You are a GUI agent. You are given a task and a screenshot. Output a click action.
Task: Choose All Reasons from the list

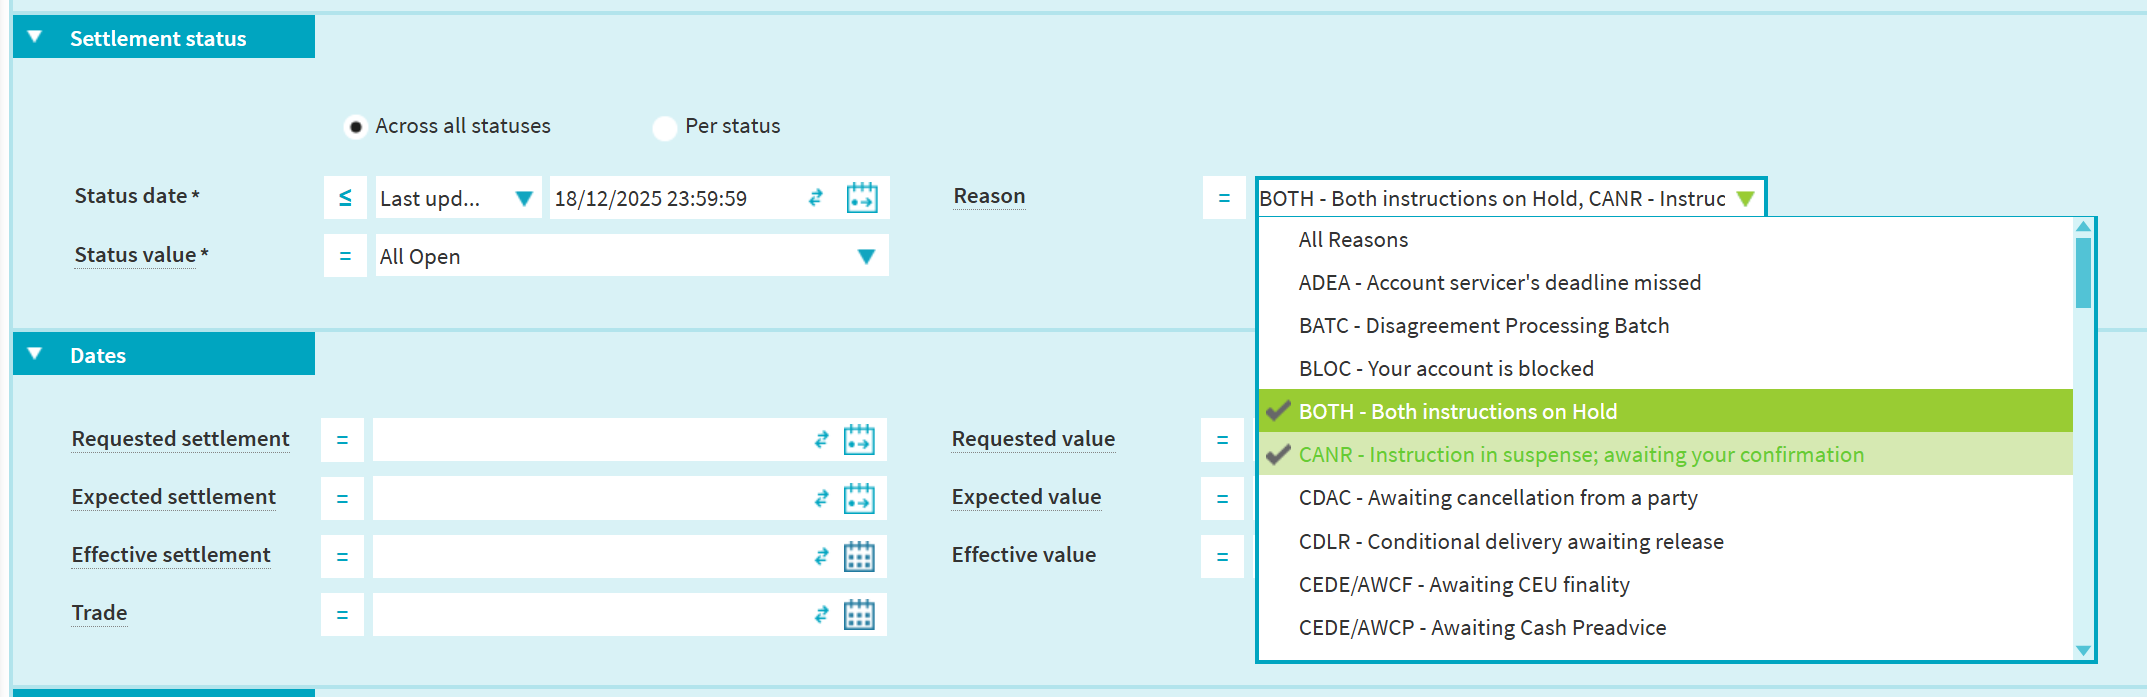[1353, 240]
